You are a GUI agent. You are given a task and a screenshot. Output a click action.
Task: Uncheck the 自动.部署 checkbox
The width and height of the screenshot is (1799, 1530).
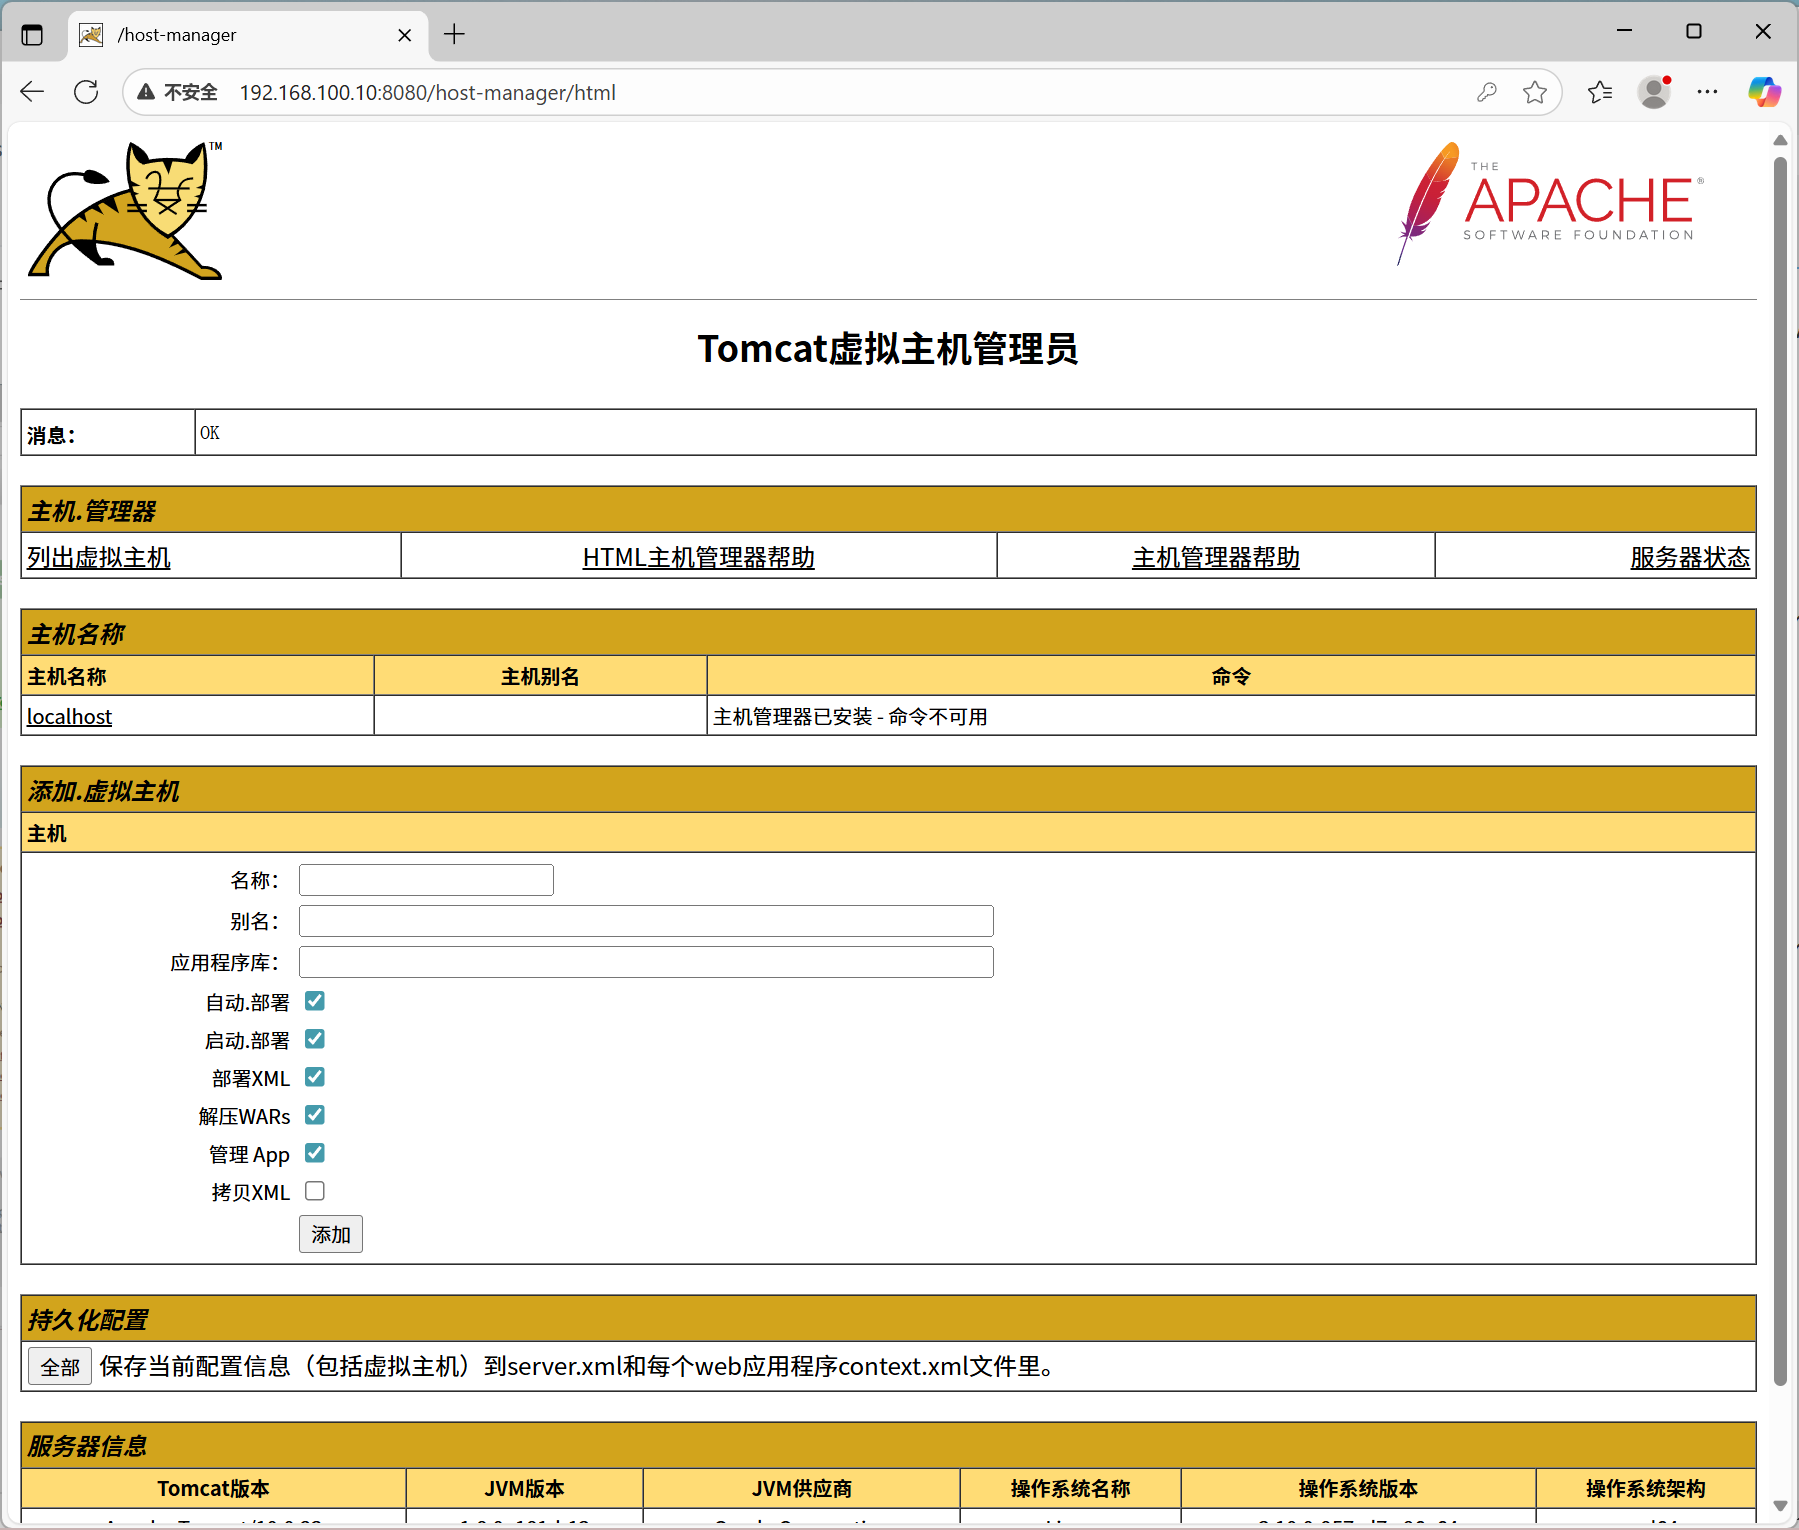tap(315, 1001)
